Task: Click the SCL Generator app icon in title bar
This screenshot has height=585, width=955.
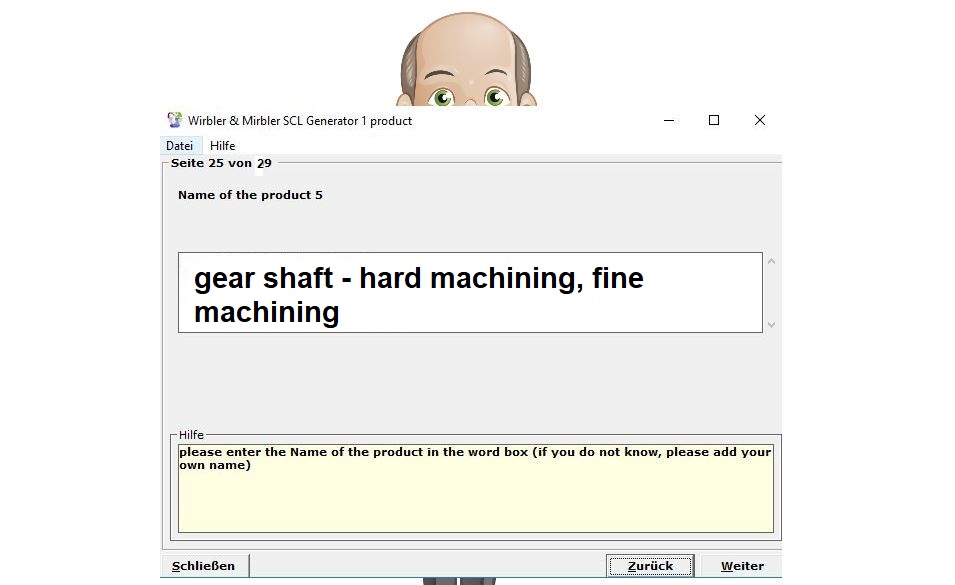Action: (x=175, y=120)
